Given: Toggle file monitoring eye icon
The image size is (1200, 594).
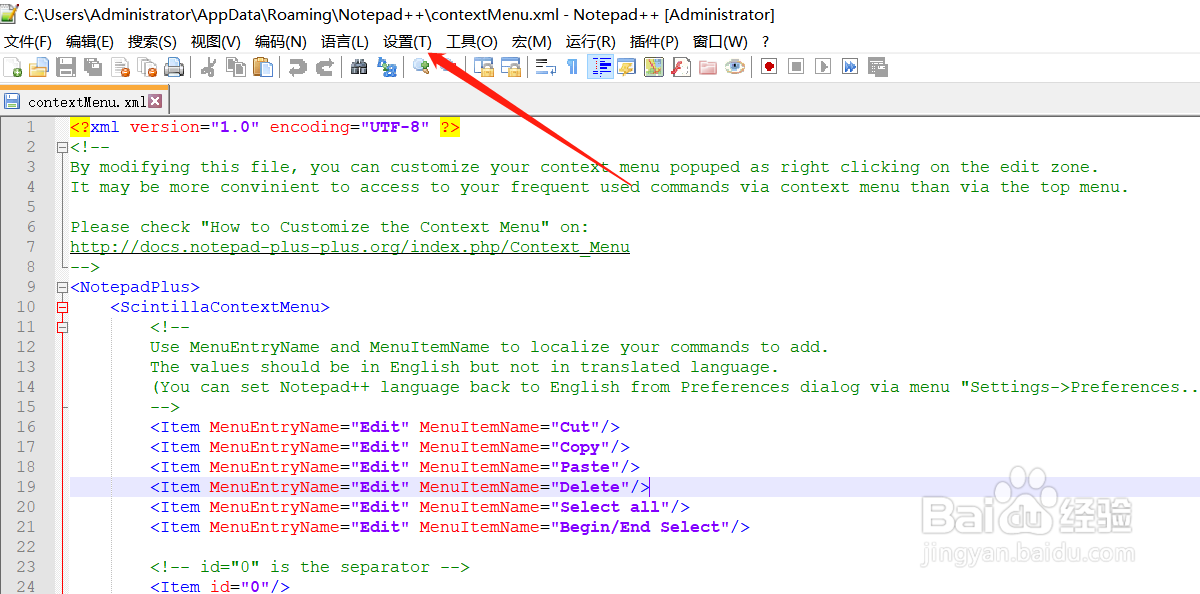Looking at the screenshot, I should click(x=735, y=67).
